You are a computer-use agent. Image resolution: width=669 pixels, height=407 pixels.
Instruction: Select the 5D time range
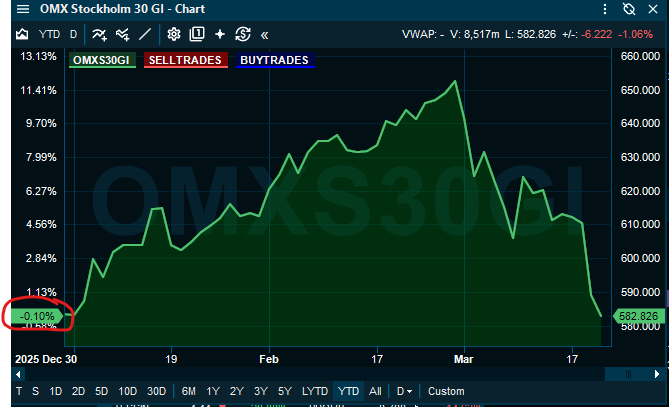click(102, 391)
